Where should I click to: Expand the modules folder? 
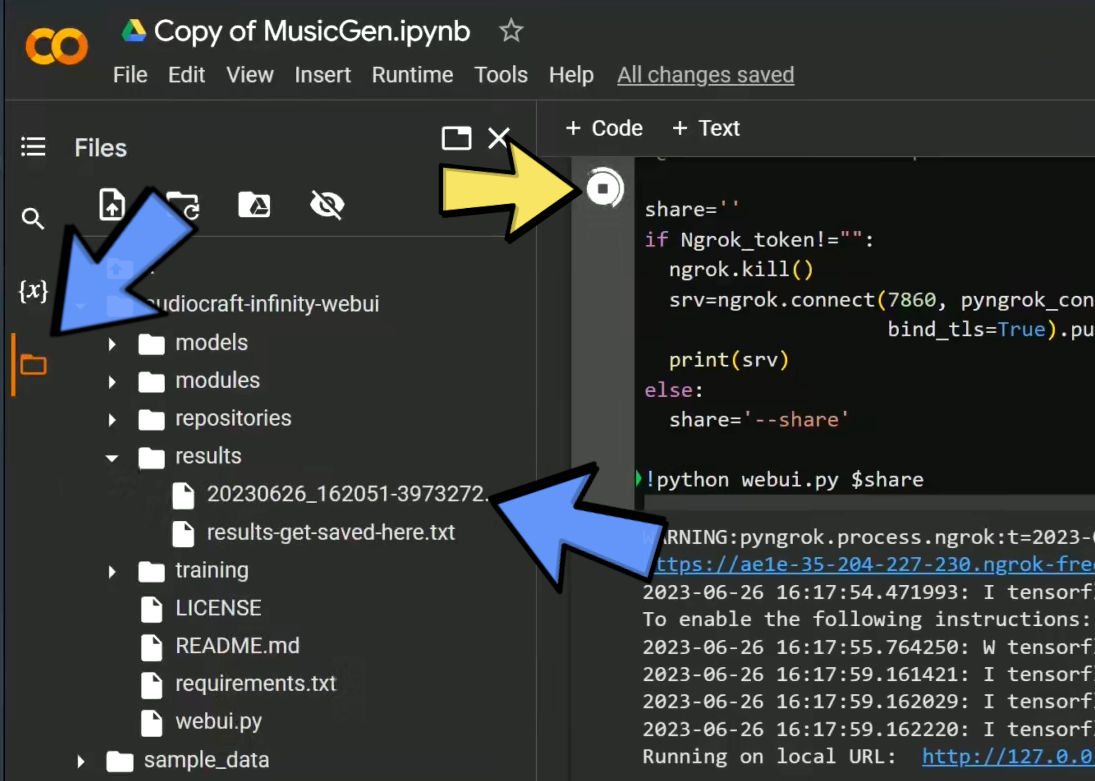tap(112, 381)
